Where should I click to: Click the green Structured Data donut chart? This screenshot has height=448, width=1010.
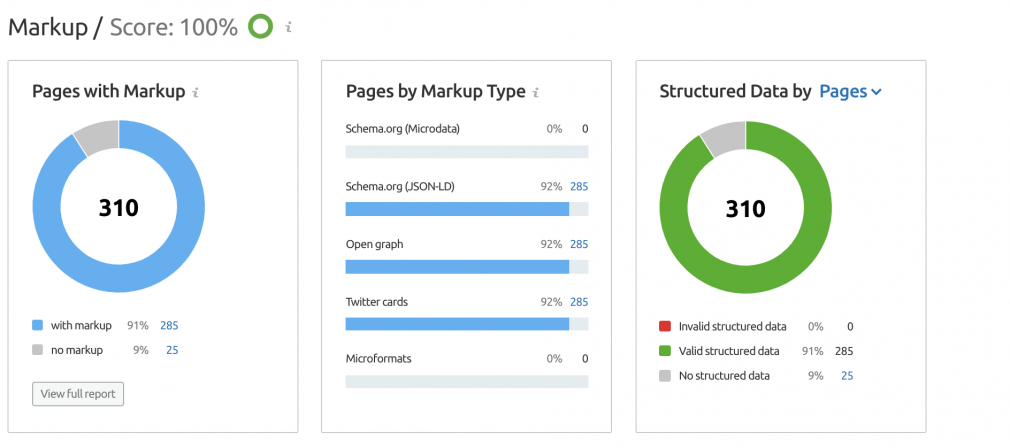pos(745,206)
